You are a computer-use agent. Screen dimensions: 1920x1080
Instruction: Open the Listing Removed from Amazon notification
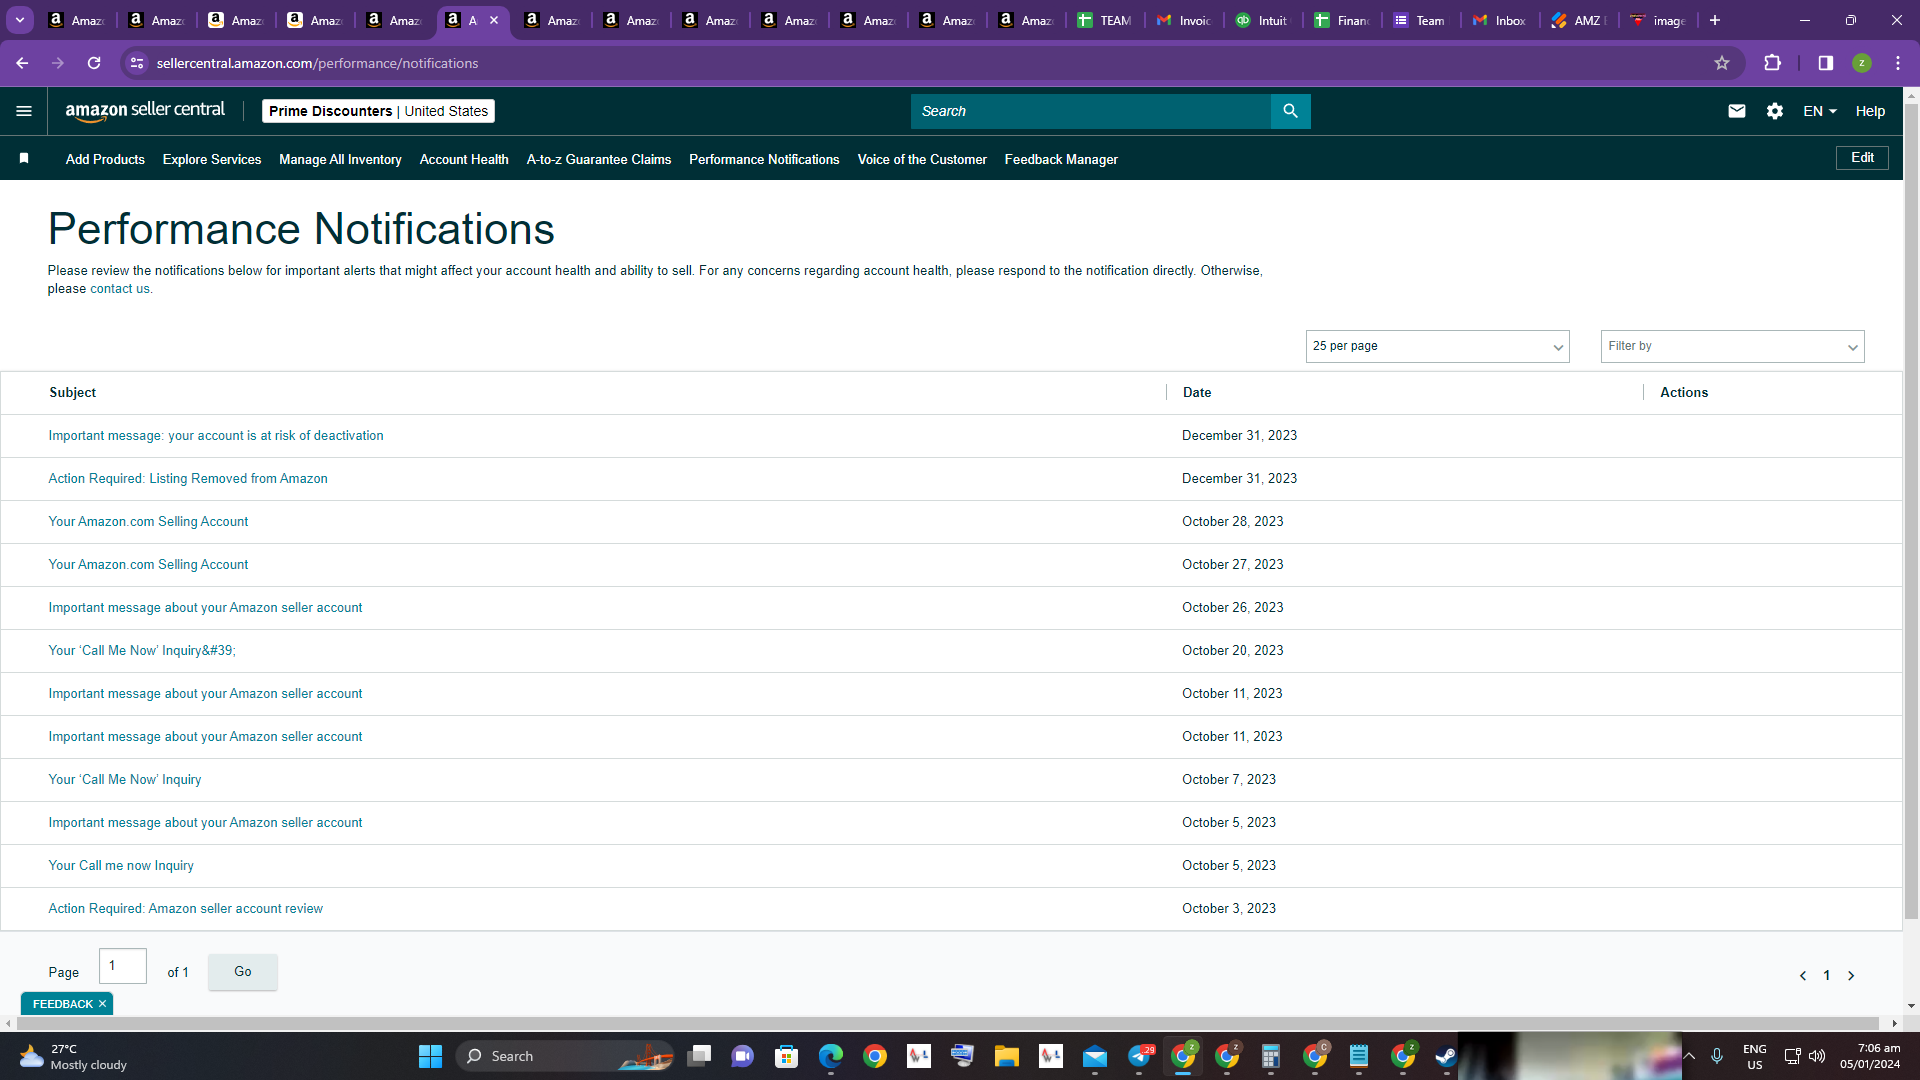pyautogui.click(x=188, y=479)
